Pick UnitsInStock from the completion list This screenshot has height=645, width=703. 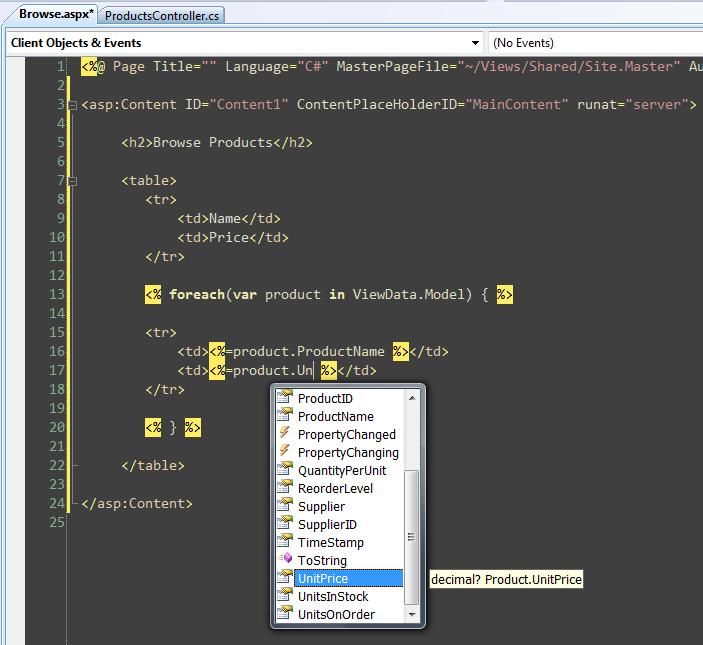(x=333, y=597)
